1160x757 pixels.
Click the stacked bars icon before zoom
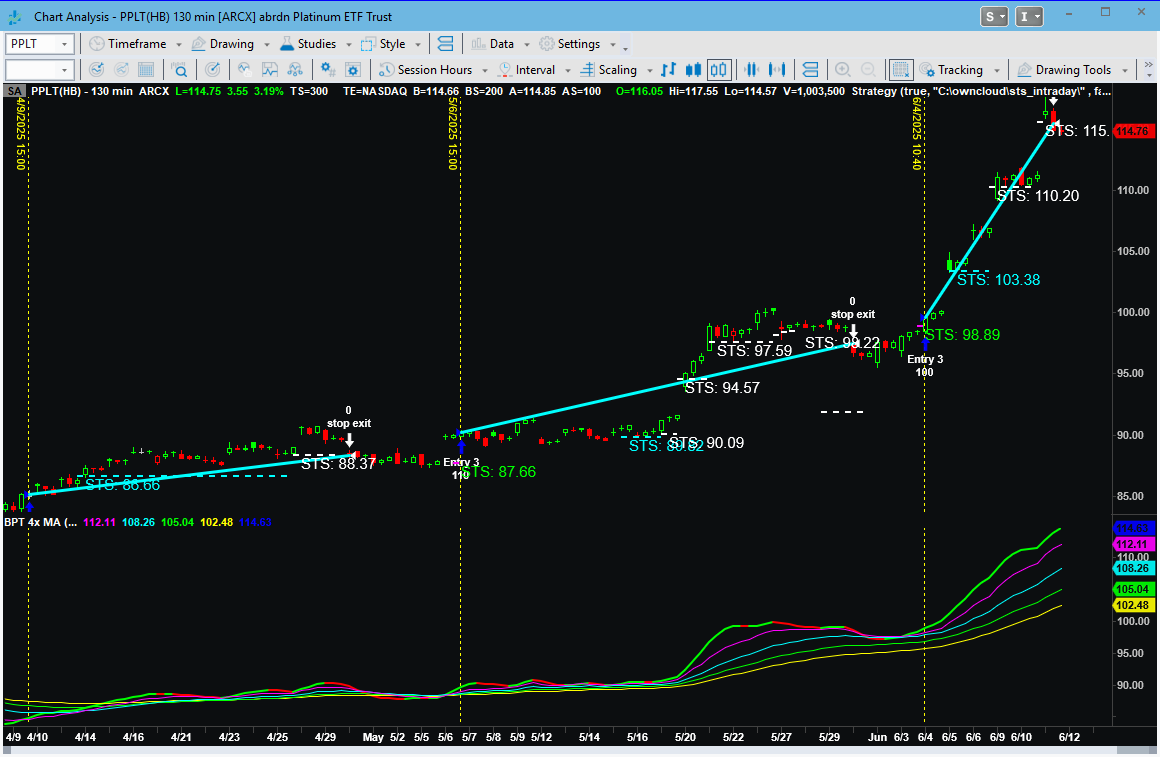pyautogui.click(x=810, y=70)
